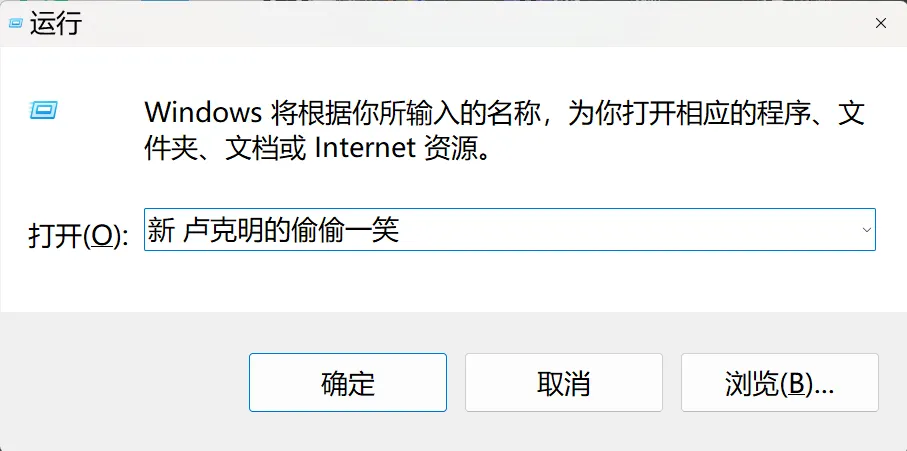Viewport: 907px width, 451px height.
Task: Click the 打开(O): label
Action: [x=78, y=235]
